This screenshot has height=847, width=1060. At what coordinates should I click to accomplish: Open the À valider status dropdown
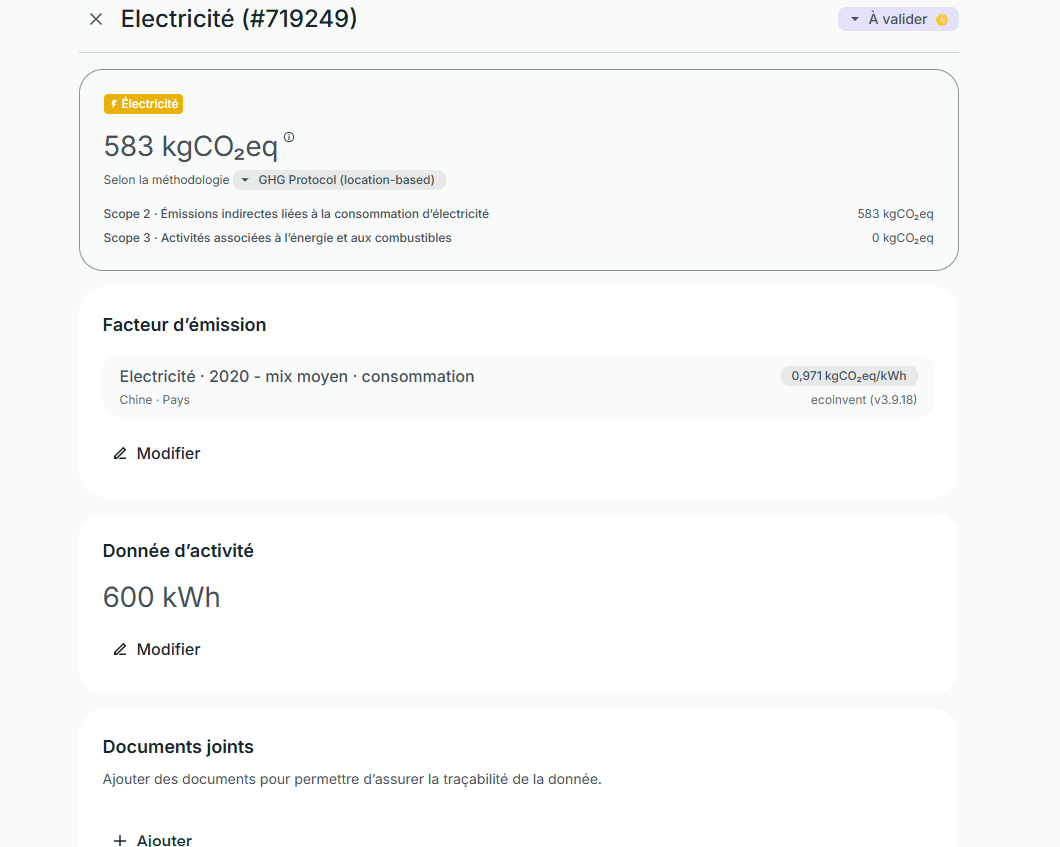898,19
